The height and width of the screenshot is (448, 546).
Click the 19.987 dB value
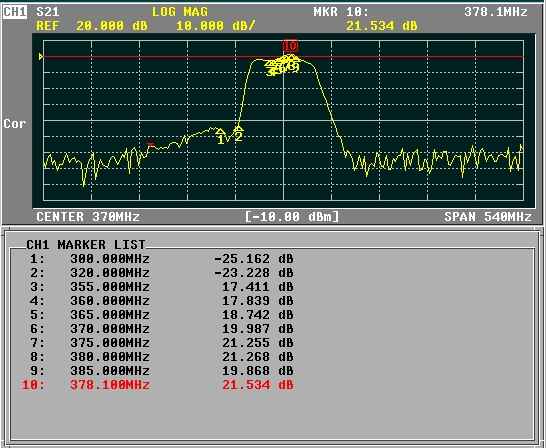(x=258, y=329)
